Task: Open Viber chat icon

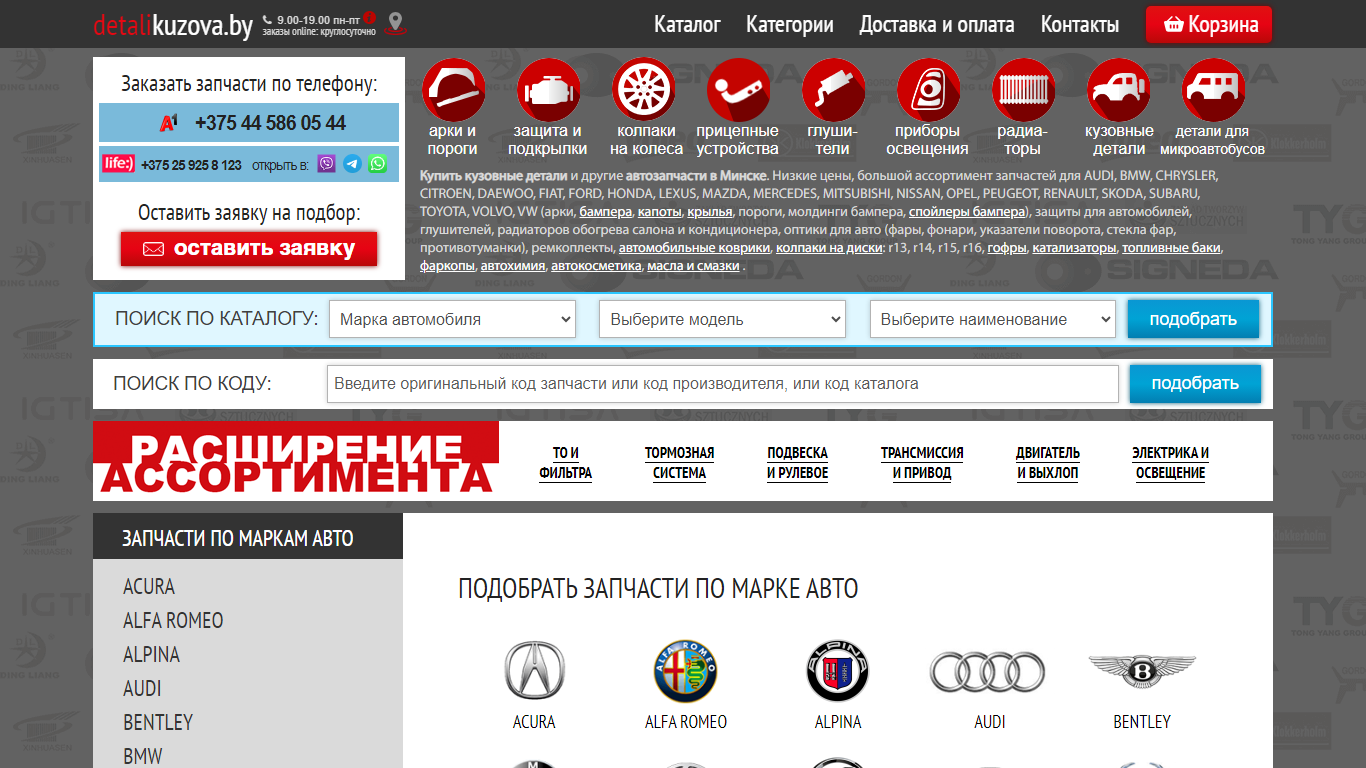Action: 326,164
